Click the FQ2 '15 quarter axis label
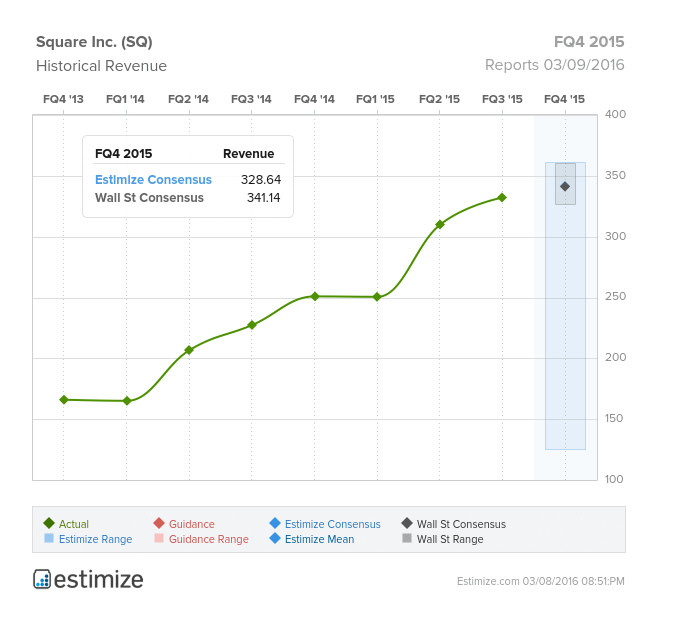Screen dimensions: 675x620 [440, 99]
